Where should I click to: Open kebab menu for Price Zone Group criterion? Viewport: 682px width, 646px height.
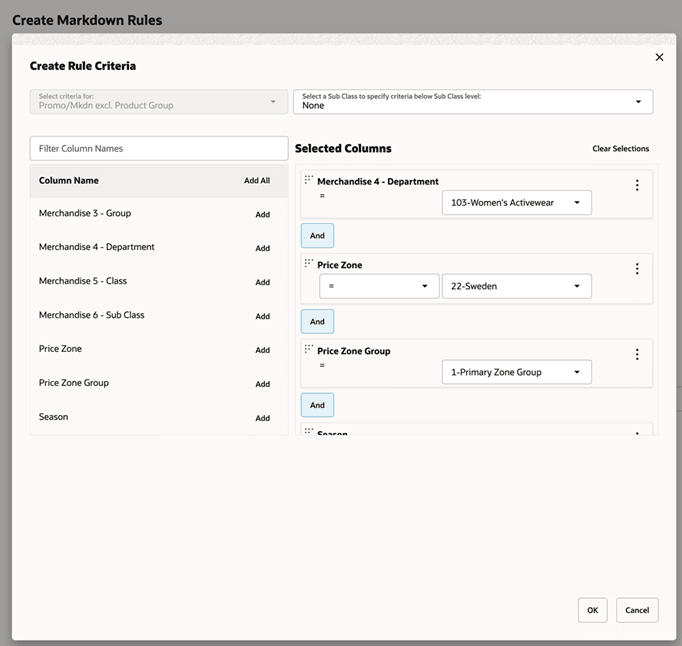click(637, 355)
